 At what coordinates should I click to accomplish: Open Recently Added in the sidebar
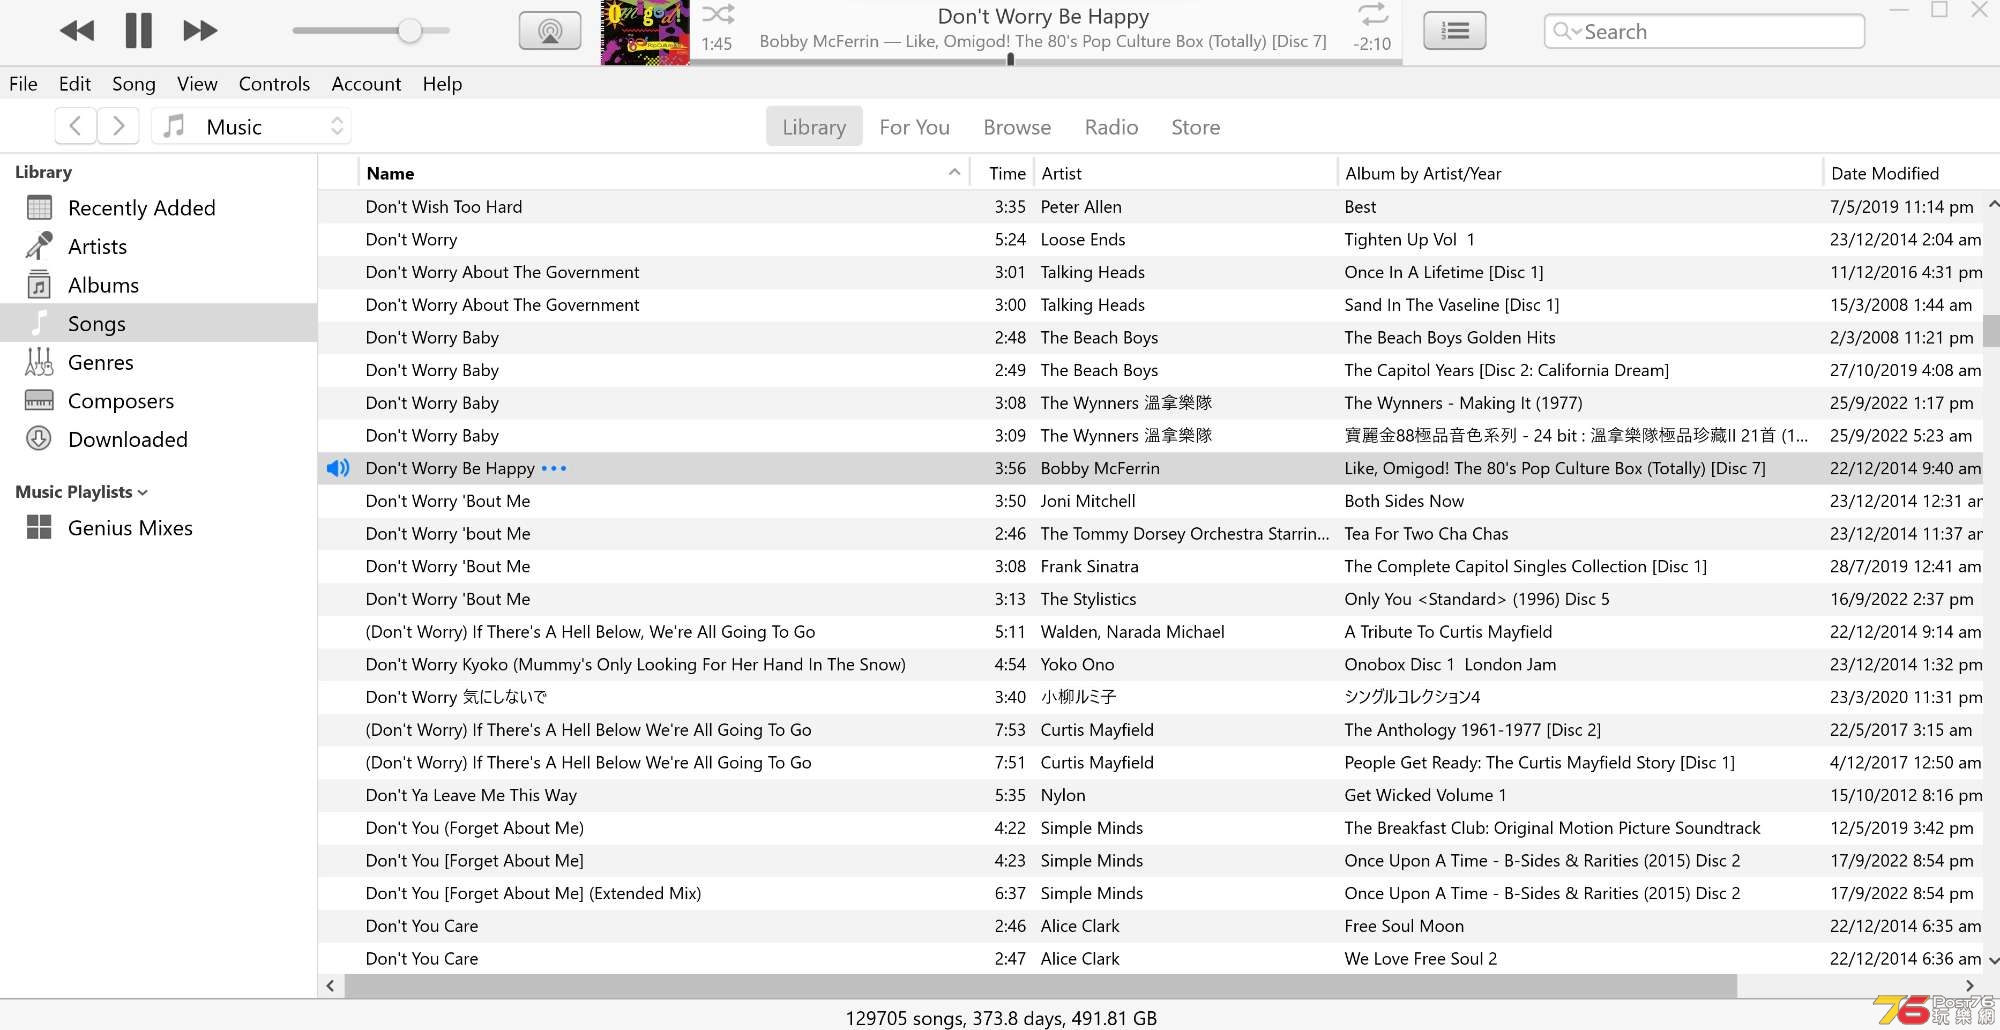pyautogui.click(x=159, y=208)
